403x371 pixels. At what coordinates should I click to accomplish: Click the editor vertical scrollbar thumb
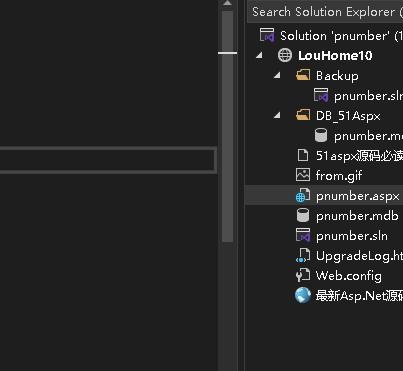tap(227, 127)
